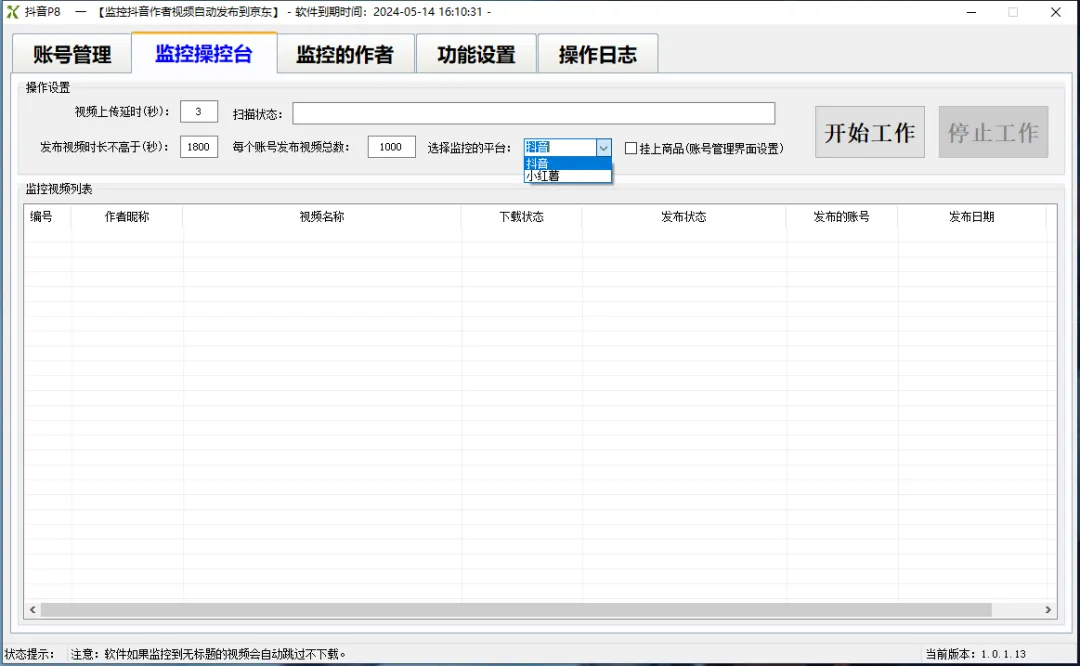
Task: Open the 功能设置 tab
Action: pos(476,54)
